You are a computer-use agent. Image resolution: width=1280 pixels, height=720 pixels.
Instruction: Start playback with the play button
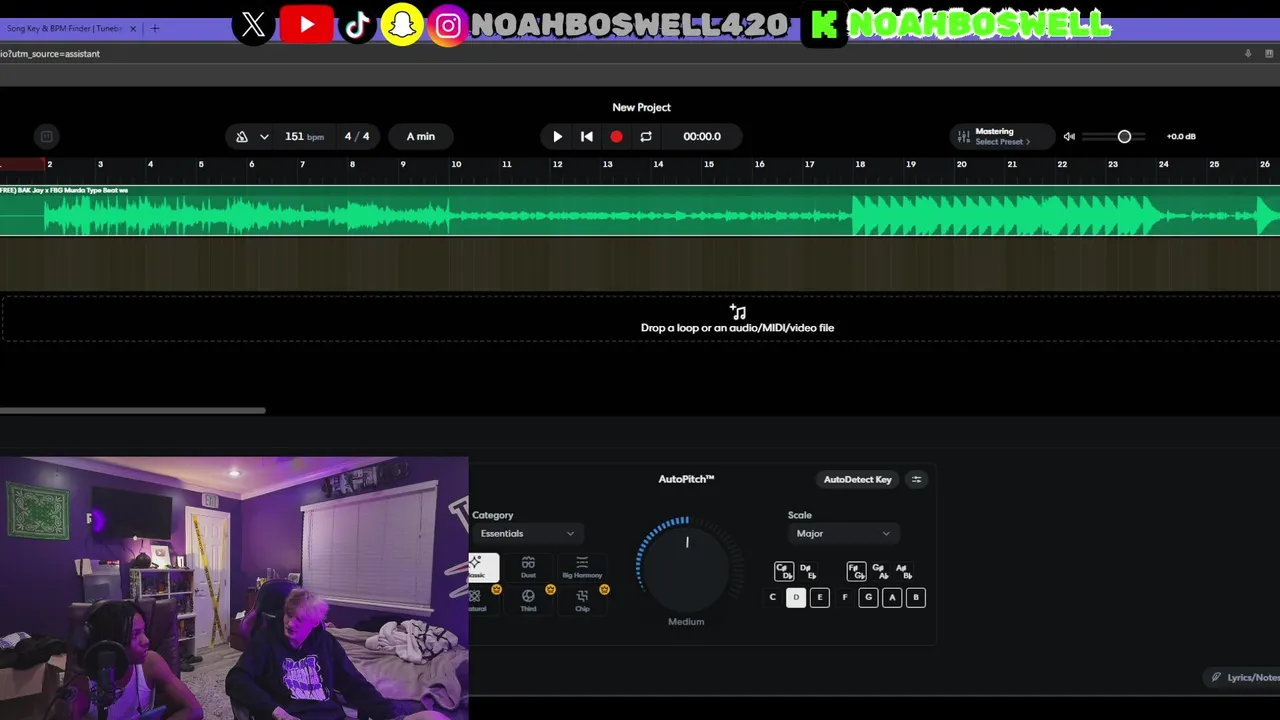[557, 137]
